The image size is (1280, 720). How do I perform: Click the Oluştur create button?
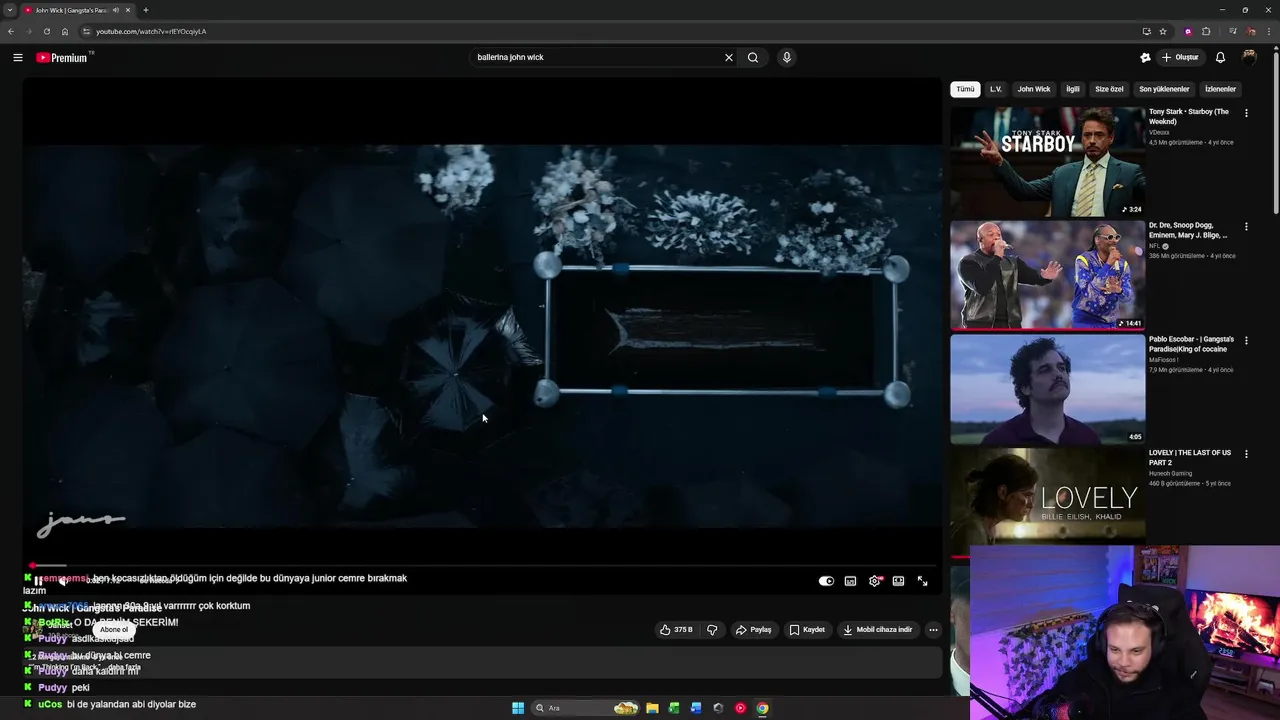(1180, 58)
